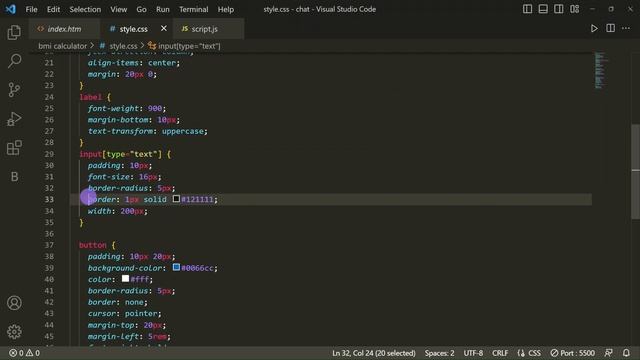Show errors and warnings count in status bar
The height and width of the screenshot is (360, 640).
pyautogui.click(x=24, y=353)
